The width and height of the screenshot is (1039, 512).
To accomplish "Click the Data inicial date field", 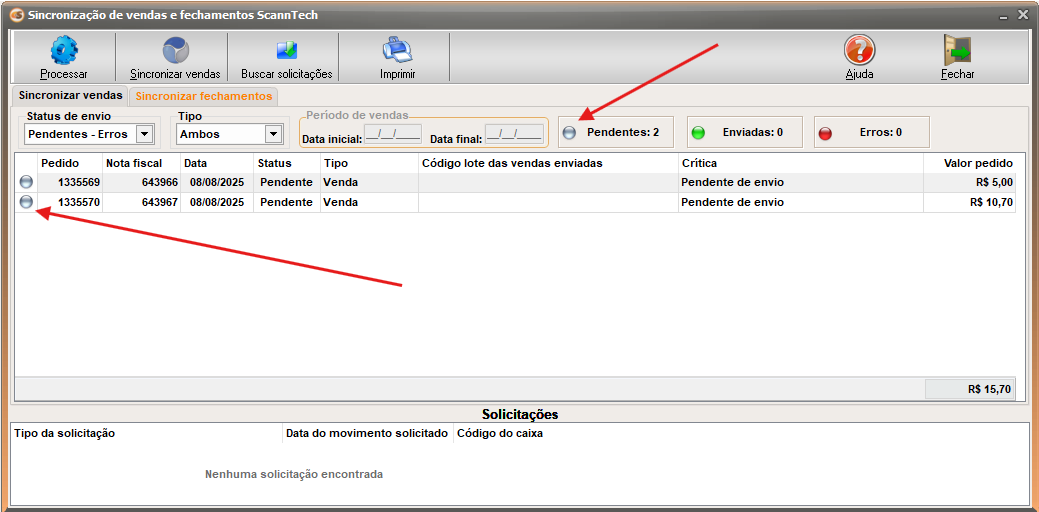I will tap(392, 134).
